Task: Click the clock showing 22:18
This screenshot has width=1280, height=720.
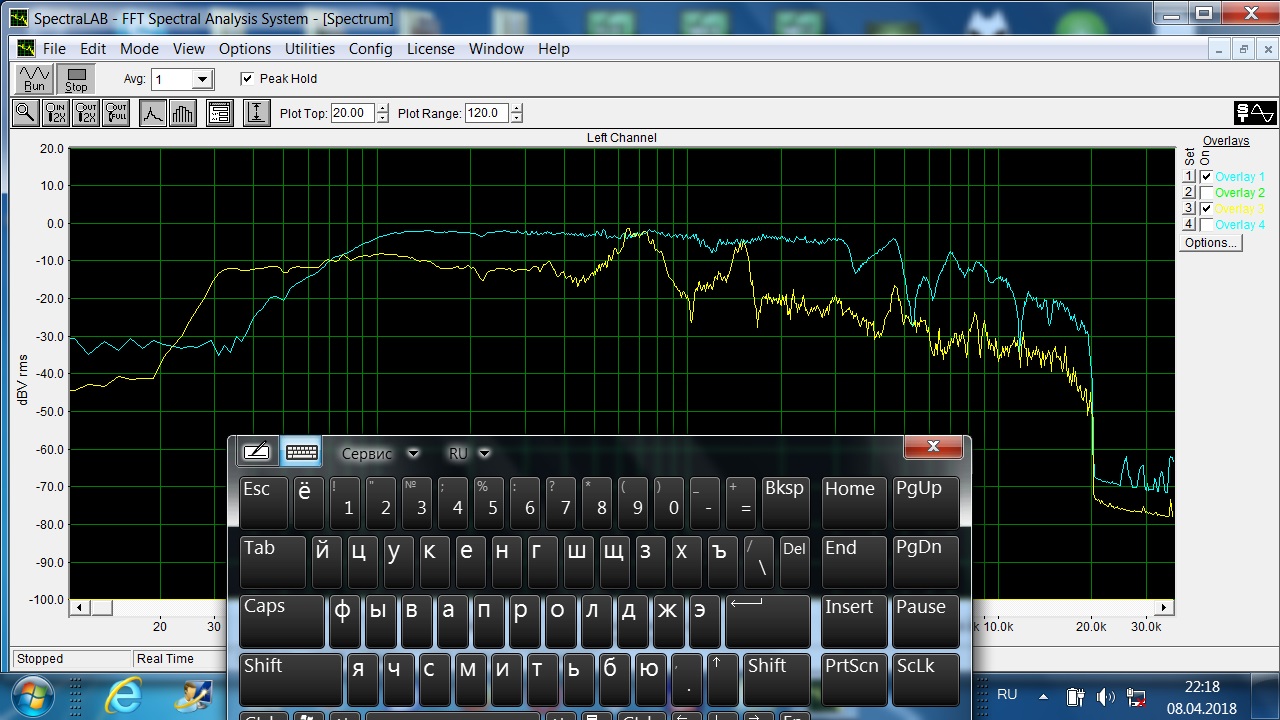Action: [x=1201, y=687]
